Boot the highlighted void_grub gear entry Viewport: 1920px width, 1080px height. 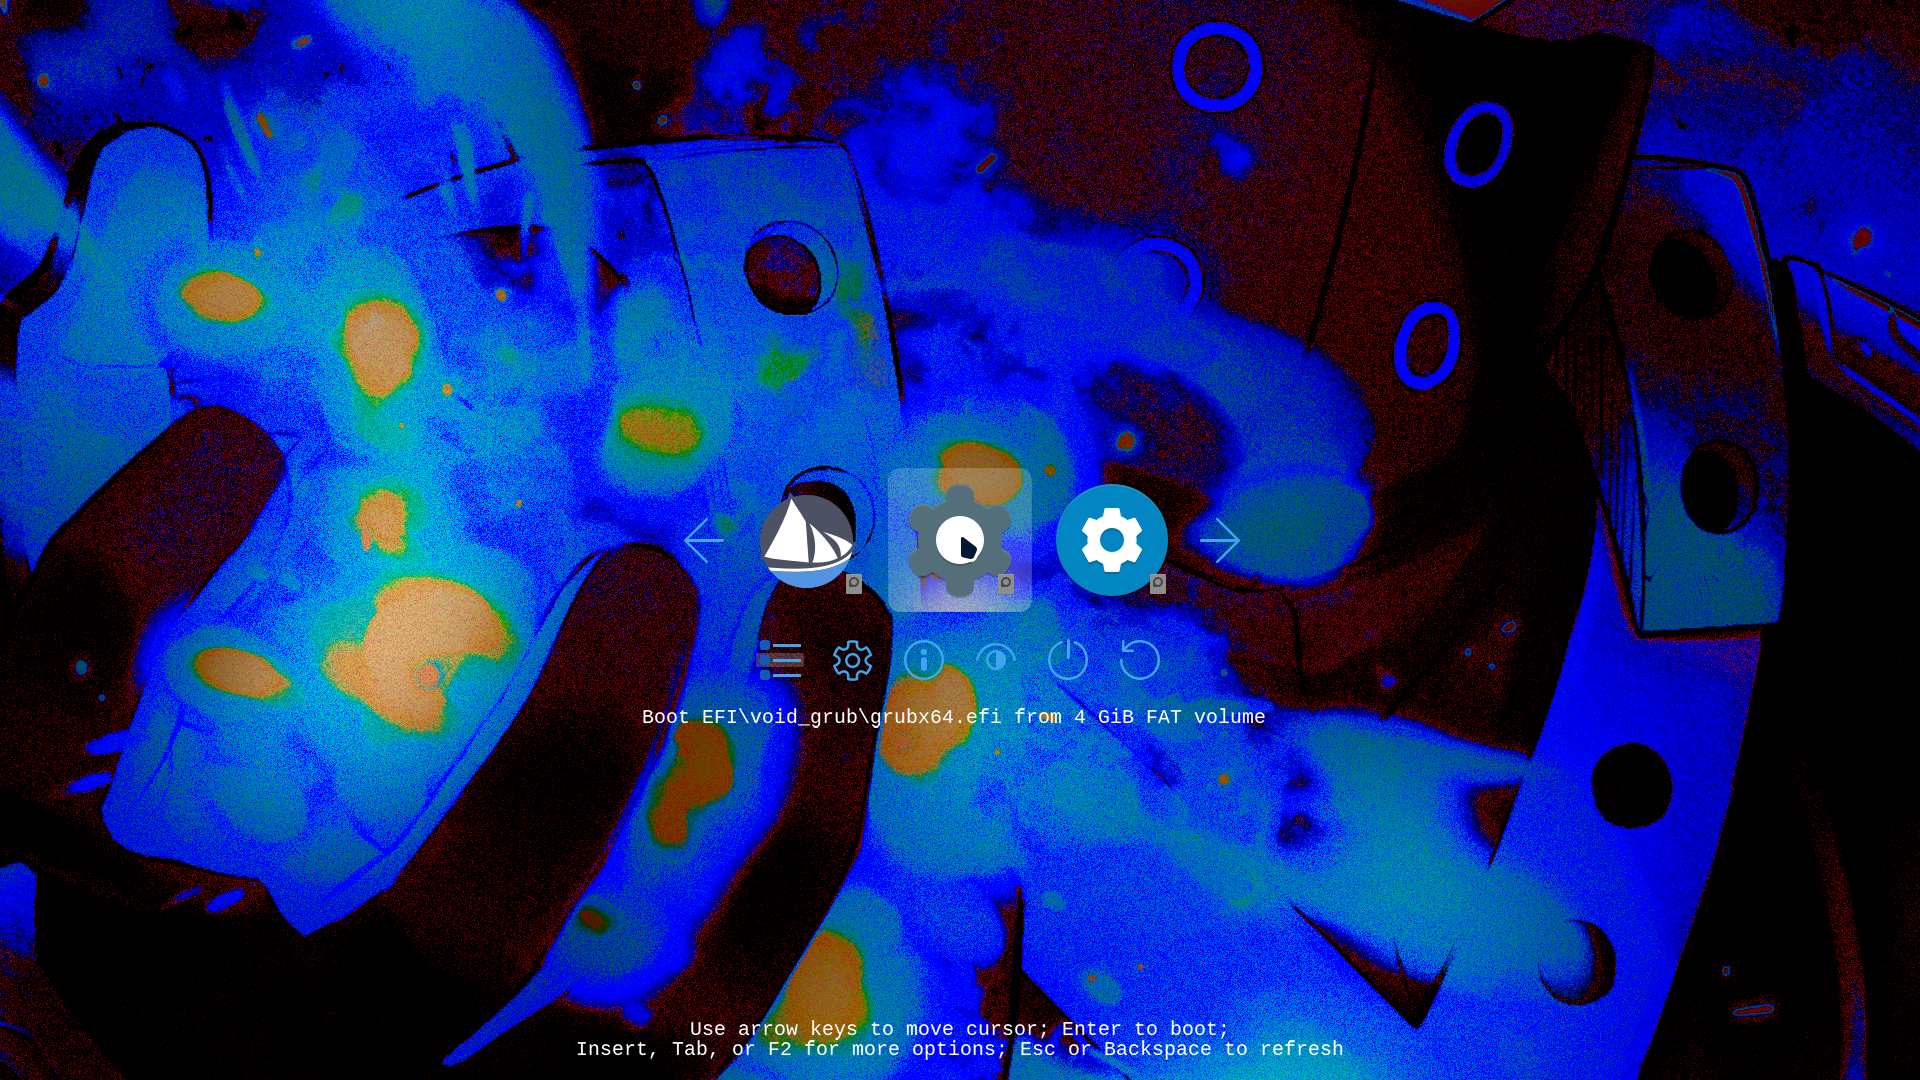click(x=959, y=540)
